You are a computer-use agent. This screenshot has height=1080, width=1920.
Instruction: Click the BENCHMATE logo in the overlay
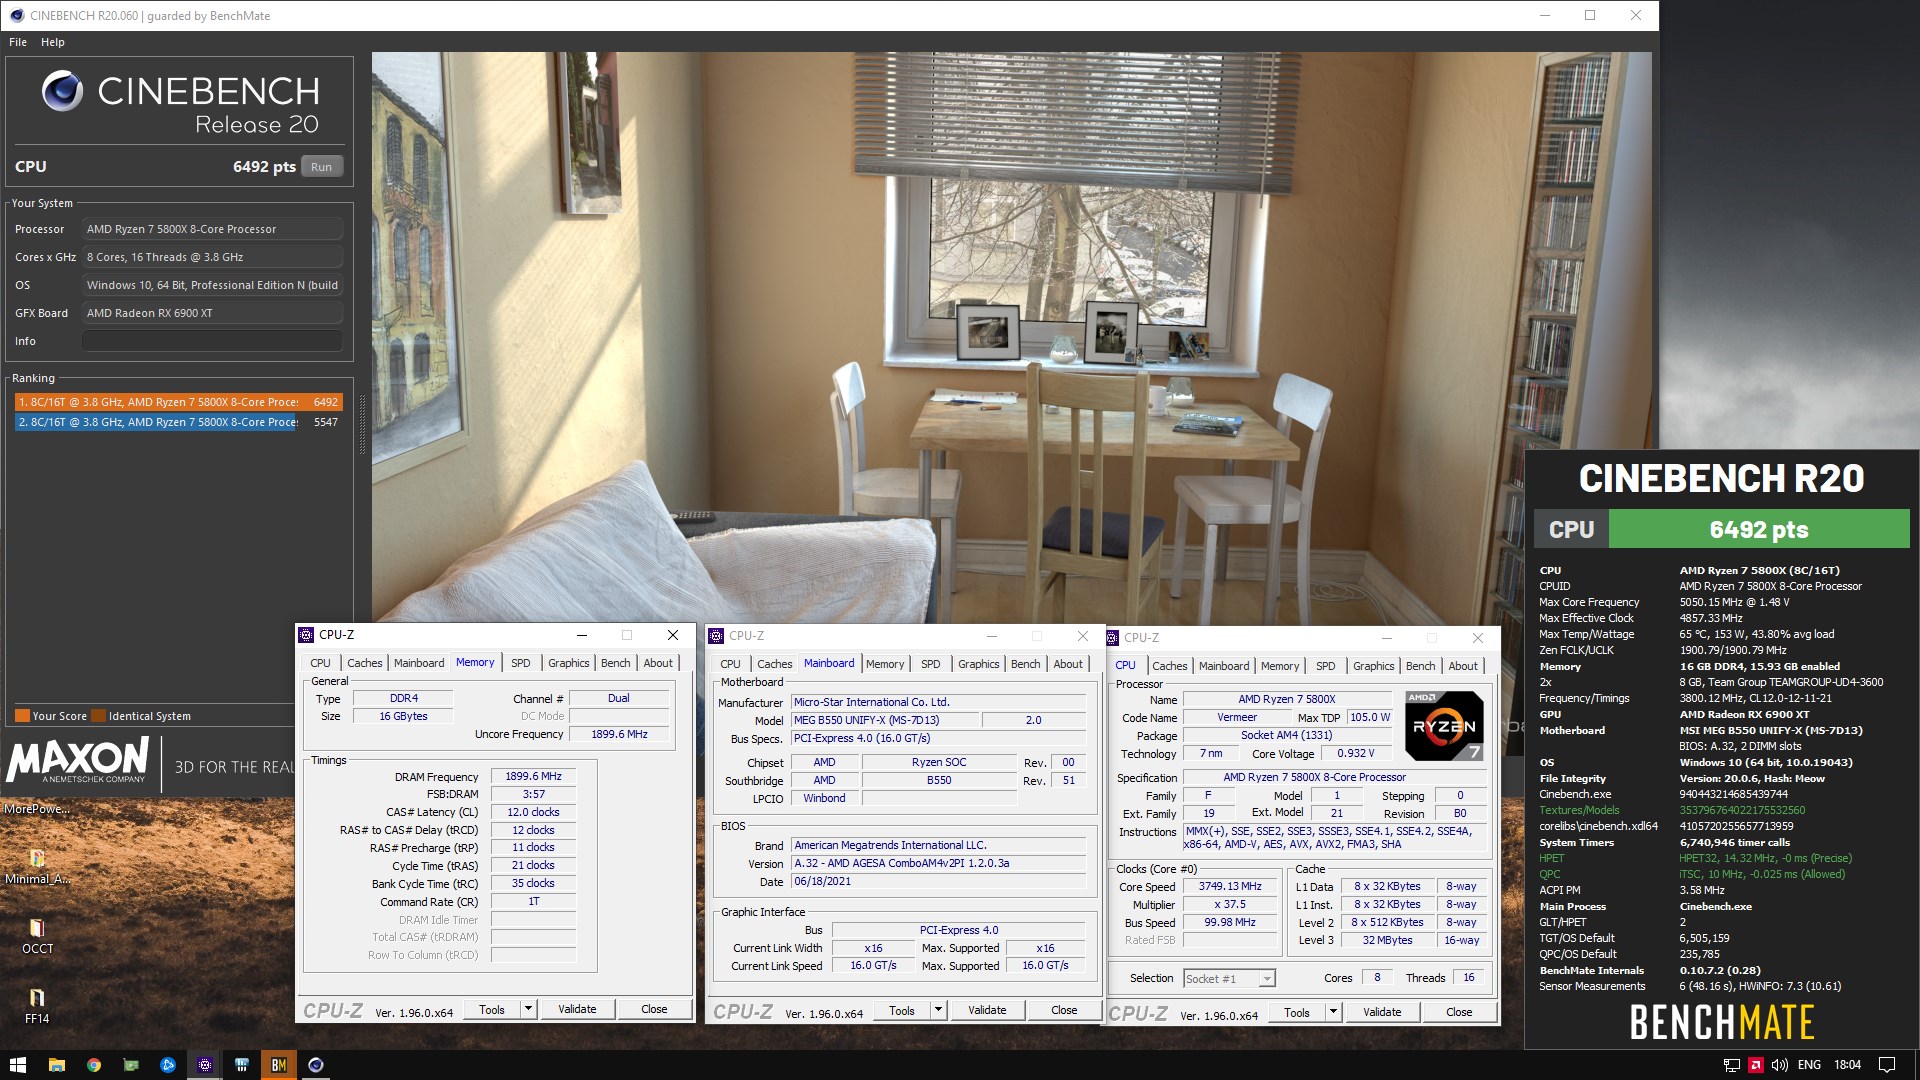[1722, 1022]
